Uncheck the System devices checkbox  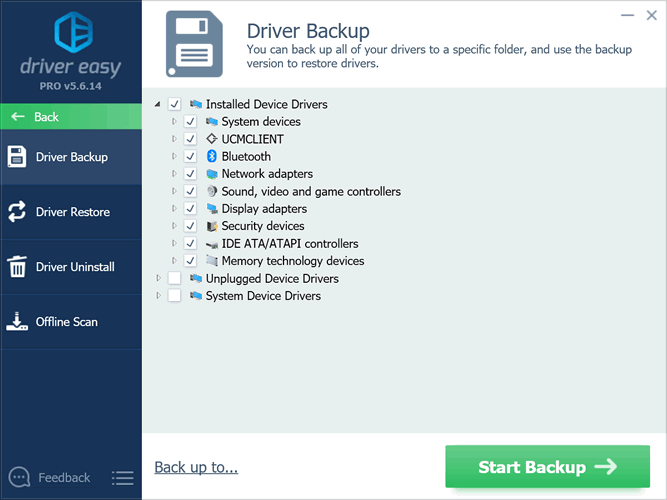190,122
